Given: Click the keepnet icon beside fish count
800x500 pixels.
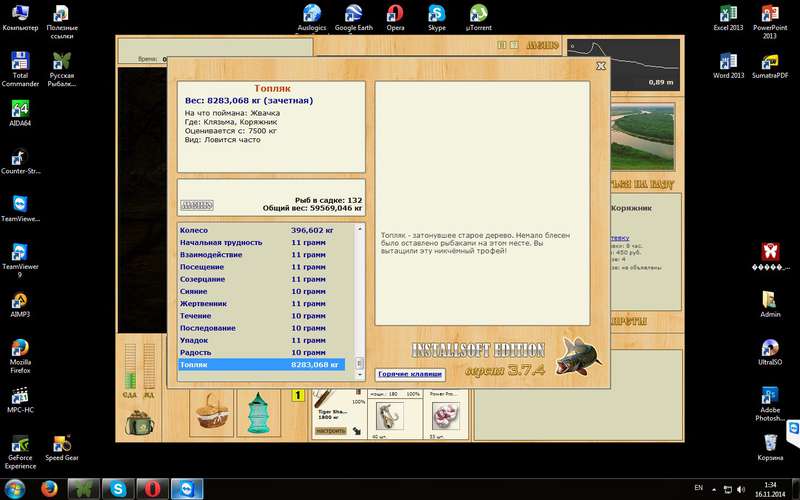Looking at the screenshot, I should [197, 205].
